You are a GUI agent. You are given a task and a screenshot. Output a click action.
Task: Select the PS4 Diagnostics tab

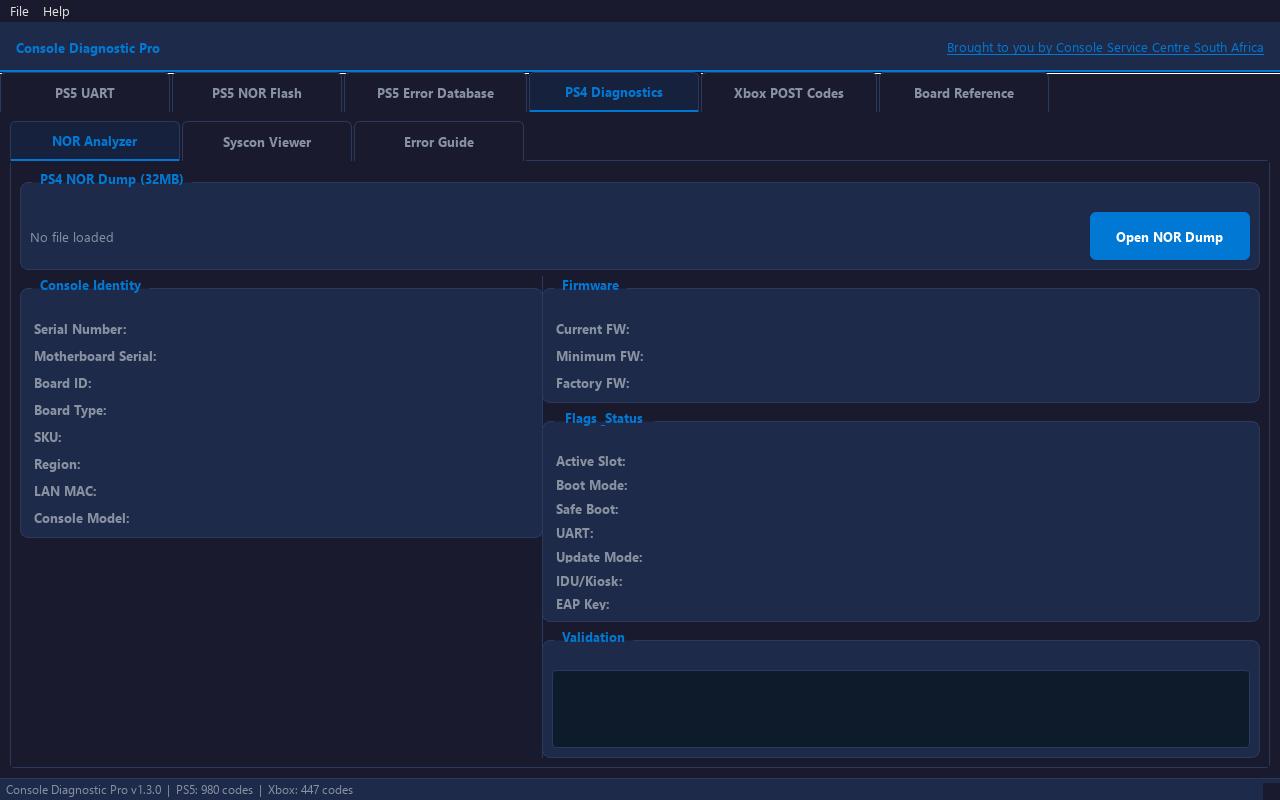point(614,92)
